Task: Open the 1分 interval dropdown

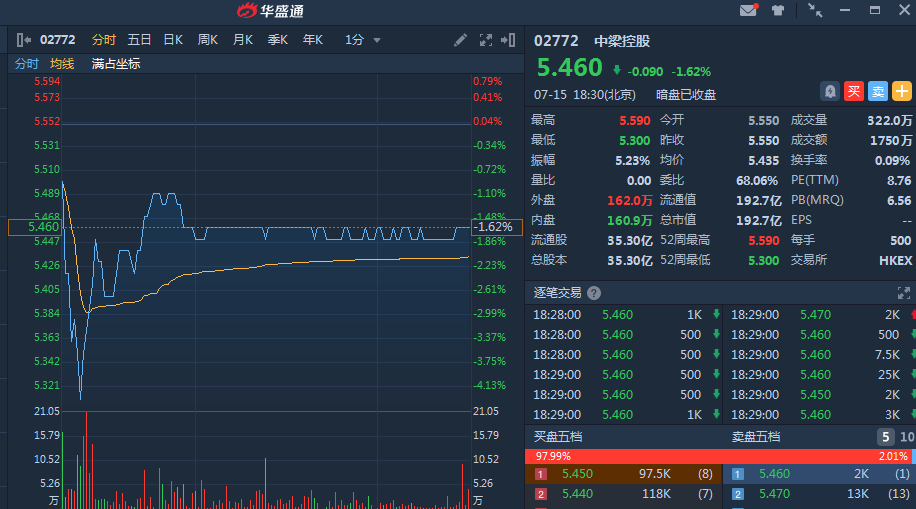Action: 362,40
